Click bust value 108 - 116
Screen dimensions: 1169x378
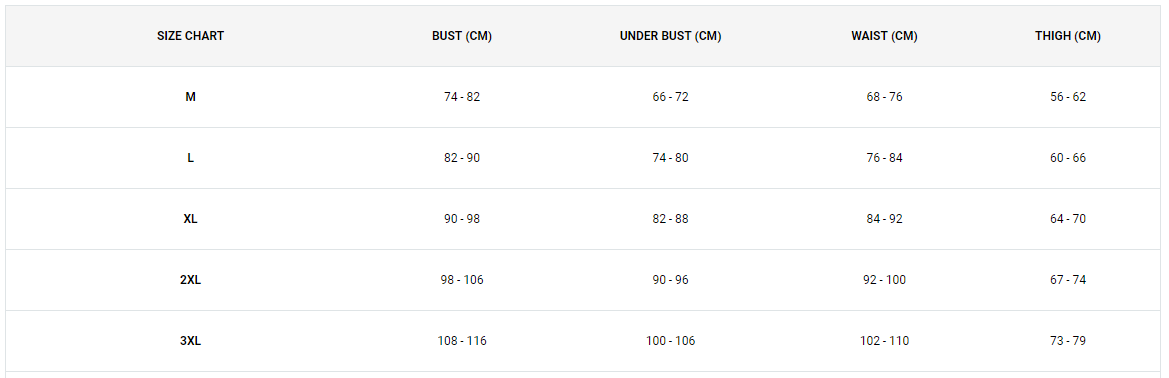pos(461,341)
